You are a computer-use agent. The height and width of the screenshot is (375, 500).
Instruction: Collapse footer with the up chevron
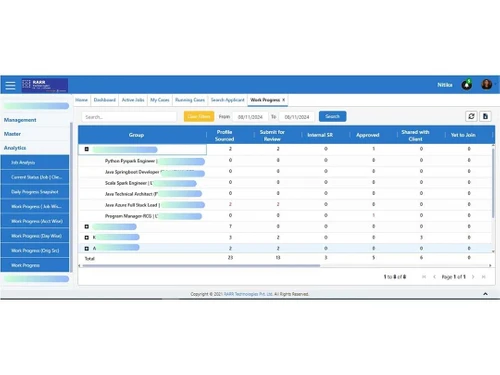tap(485, 294)
